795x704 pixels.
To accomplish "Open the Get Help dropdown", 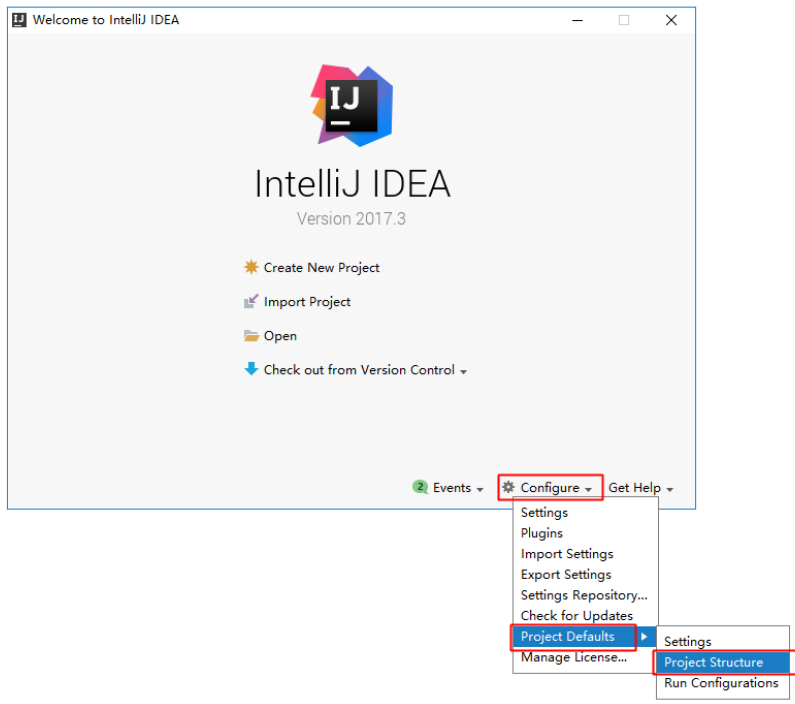I will point(640,488).
